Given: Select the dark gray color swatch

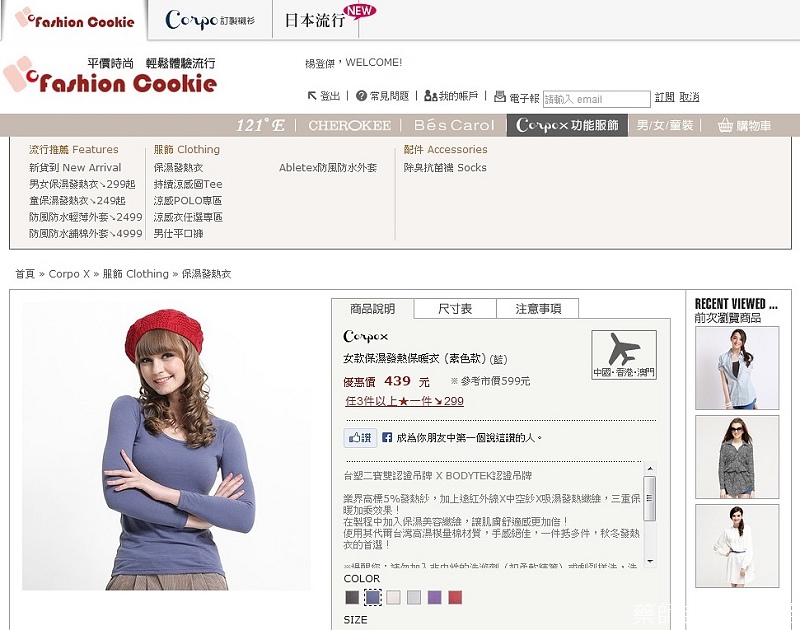Looking at the screenshot, I should click(352, 597).
